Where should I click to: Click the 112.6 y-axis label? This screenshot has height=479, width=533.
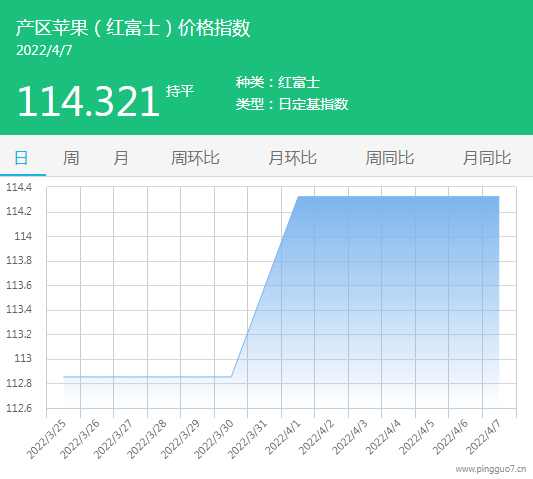click(x=19, y=408)
